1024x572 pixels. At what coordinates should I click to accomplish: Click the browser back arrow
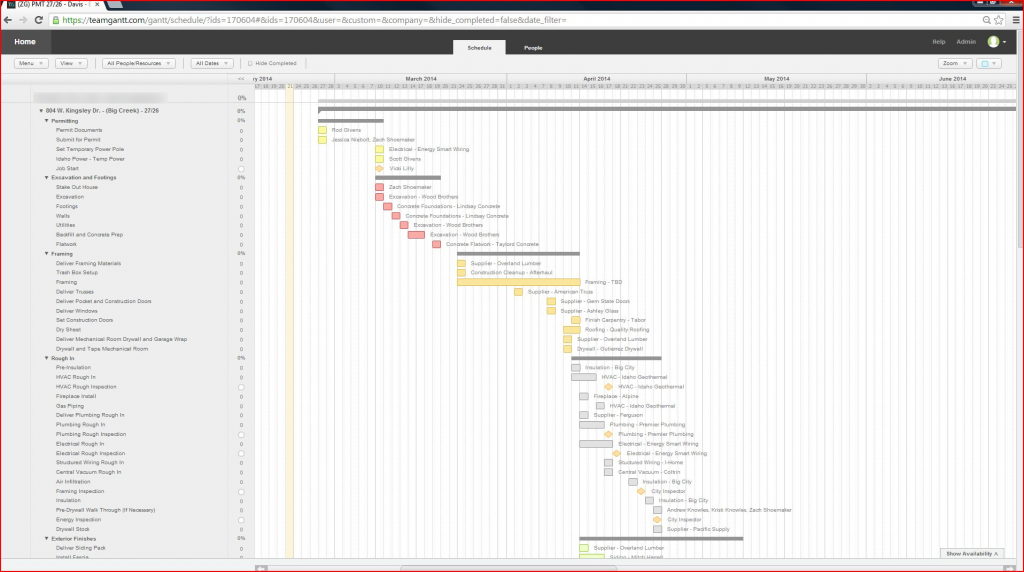click(8, 20)
